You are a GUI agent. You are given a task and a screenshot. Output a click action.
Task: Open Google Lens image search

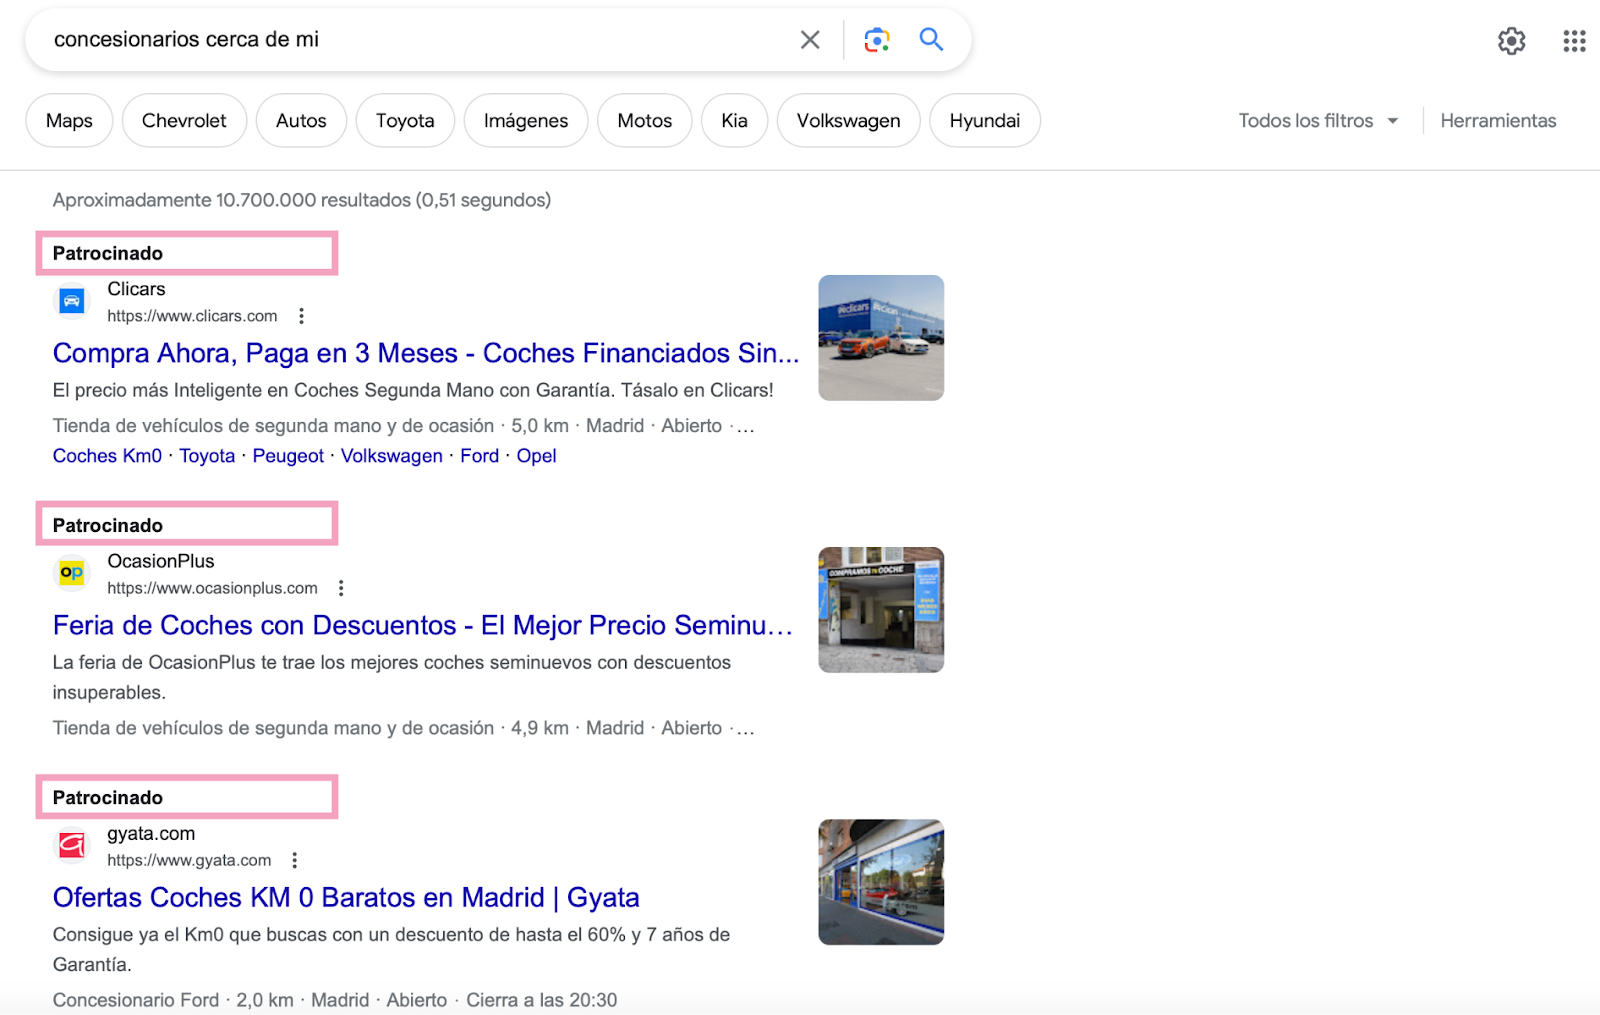877,39
